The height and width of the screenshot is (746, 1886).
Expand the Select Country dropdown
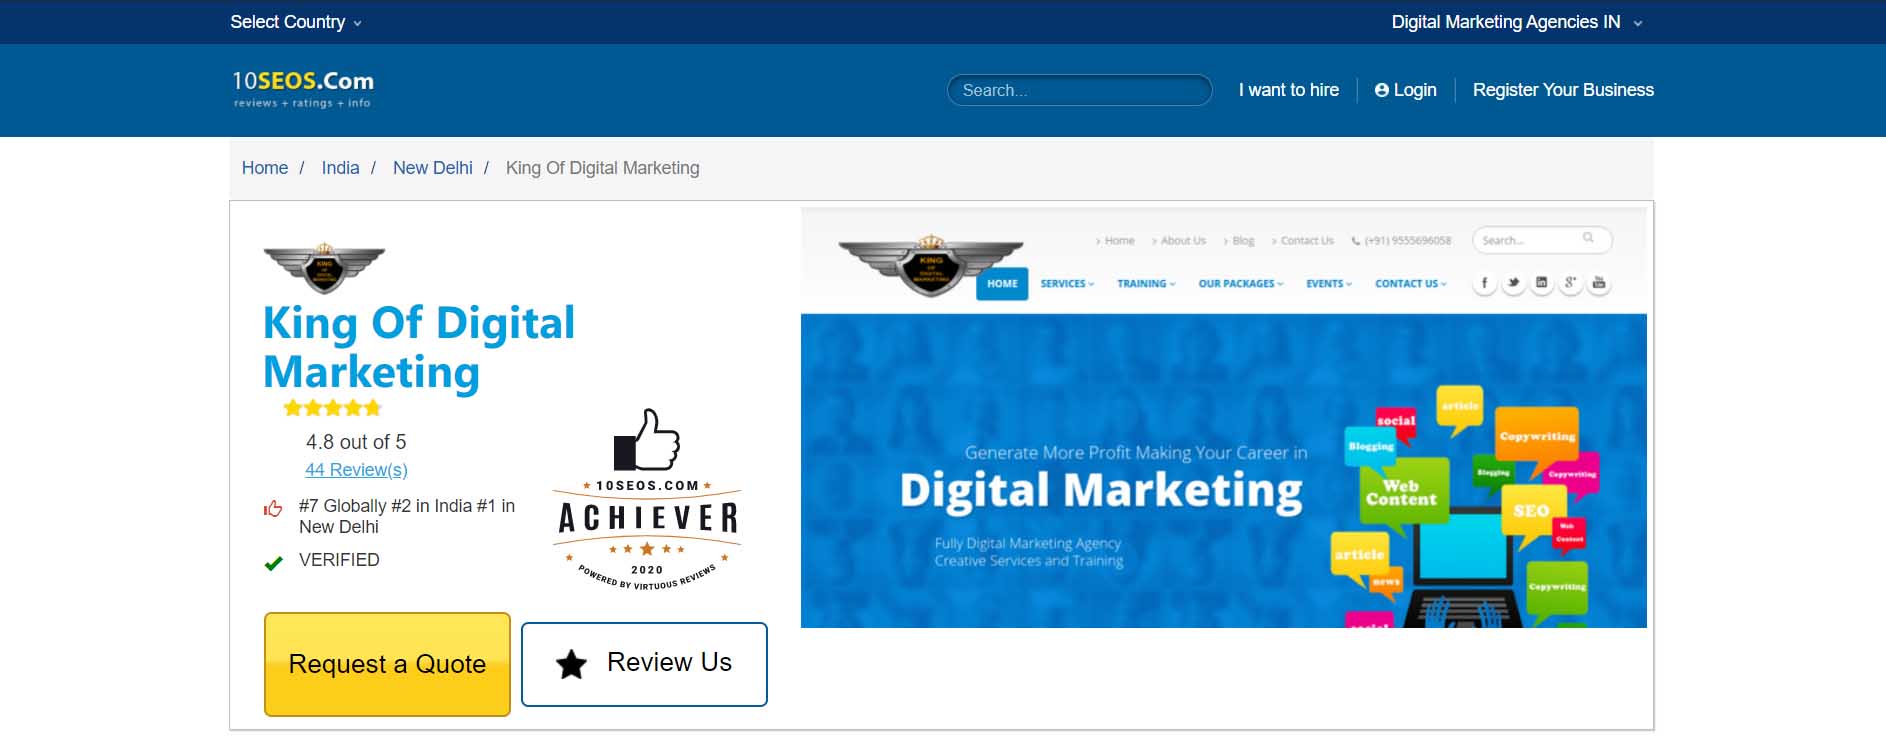296,22
